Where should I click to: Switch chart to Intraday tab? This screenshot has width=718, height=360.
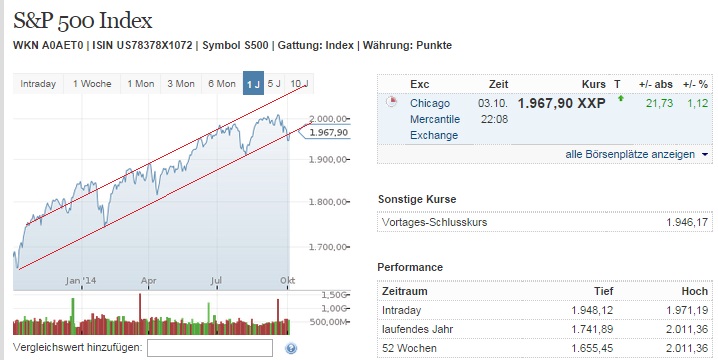38,84
